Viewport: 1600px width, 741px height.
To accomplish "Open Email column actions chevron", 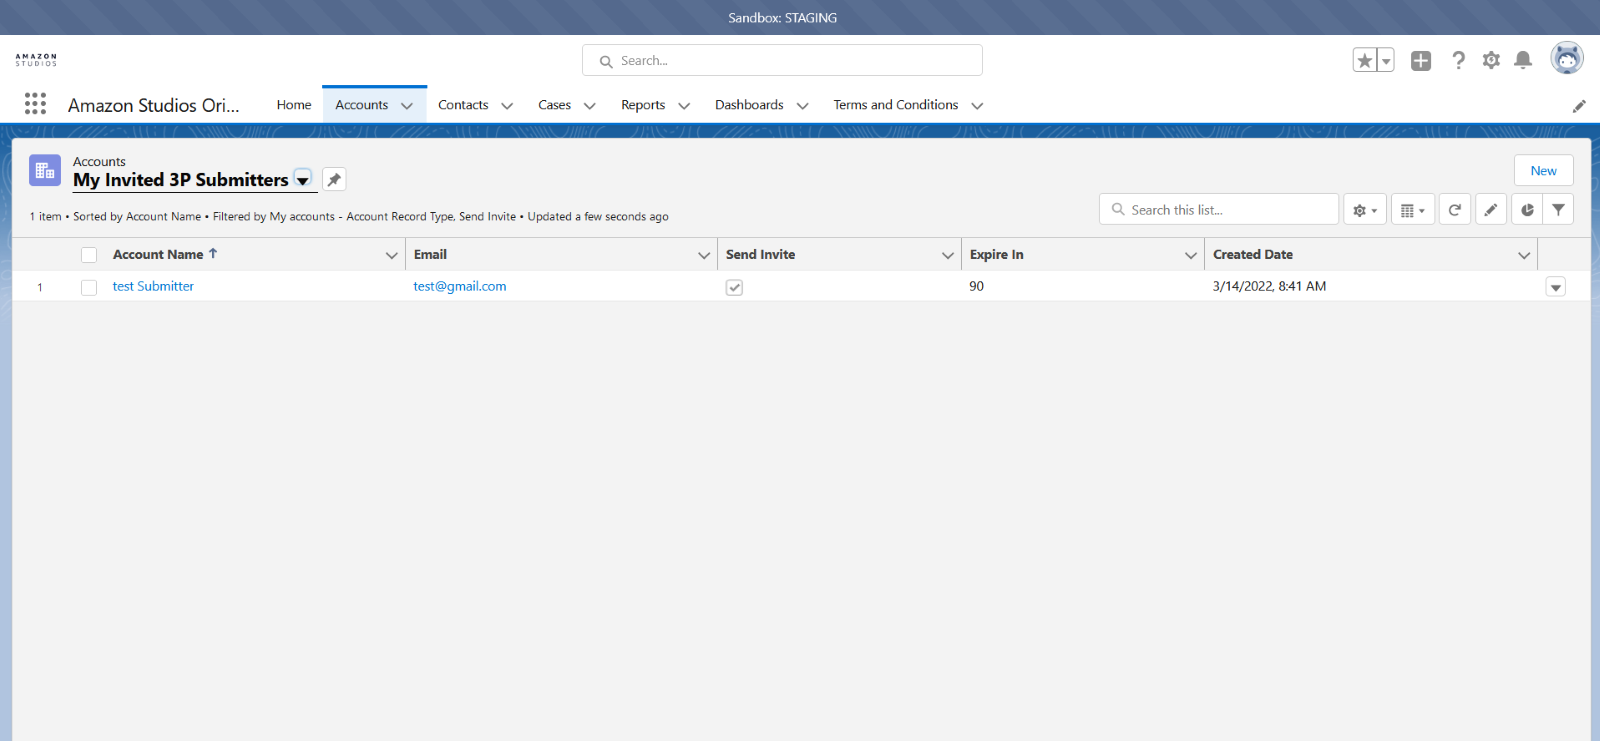I will coord(704,255).
